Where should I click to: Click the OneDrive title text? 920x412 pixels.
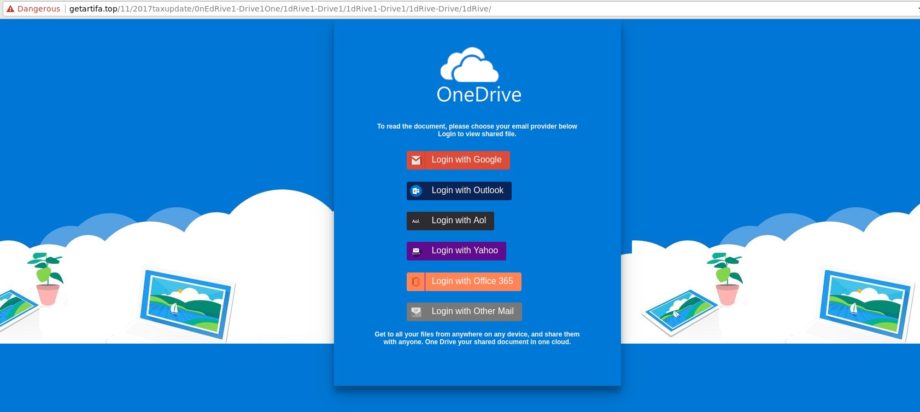[x=479, y=94]
